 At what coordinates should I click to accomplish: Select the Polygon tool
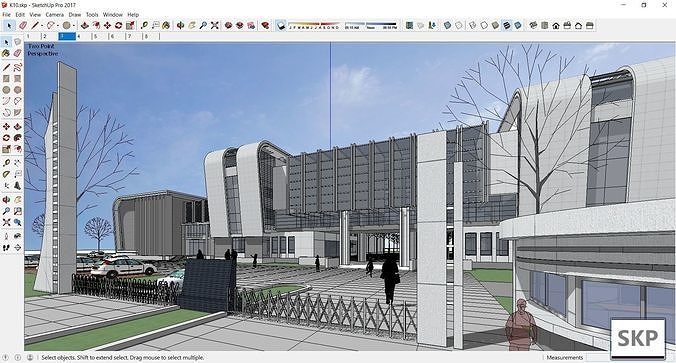click(x=17, y=90)
